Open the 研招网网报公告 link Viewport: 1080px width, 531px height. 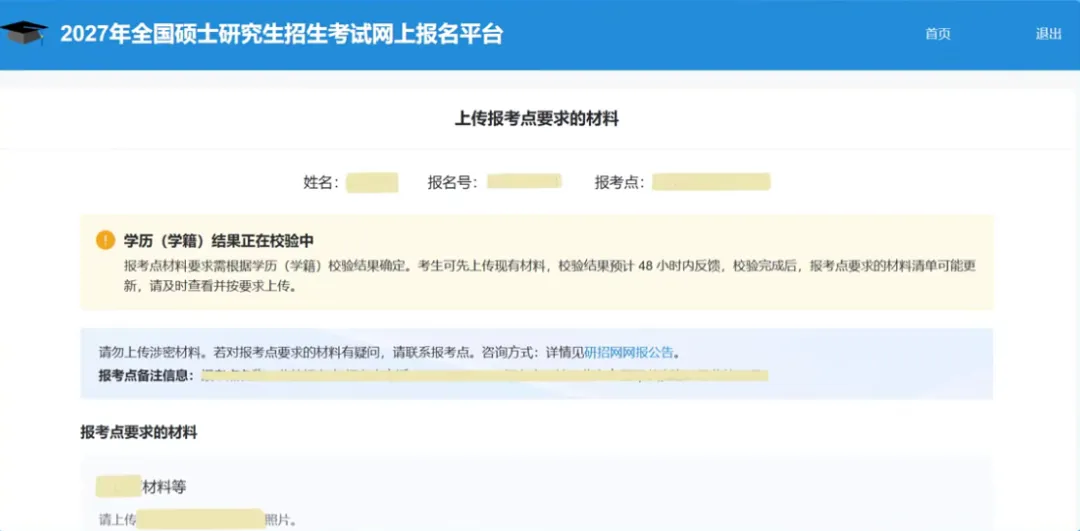tap(628, 353)
